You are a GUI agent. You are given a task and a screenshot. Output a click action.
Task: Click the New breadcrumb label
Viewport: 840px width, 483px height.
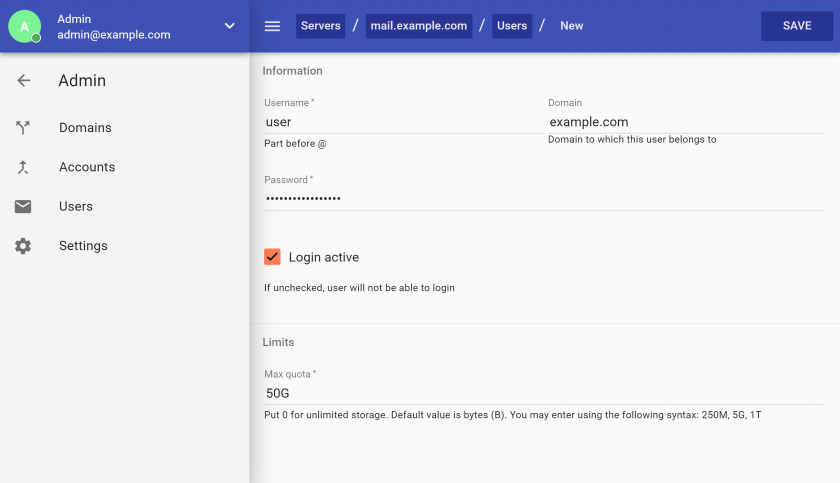(572, 26)
